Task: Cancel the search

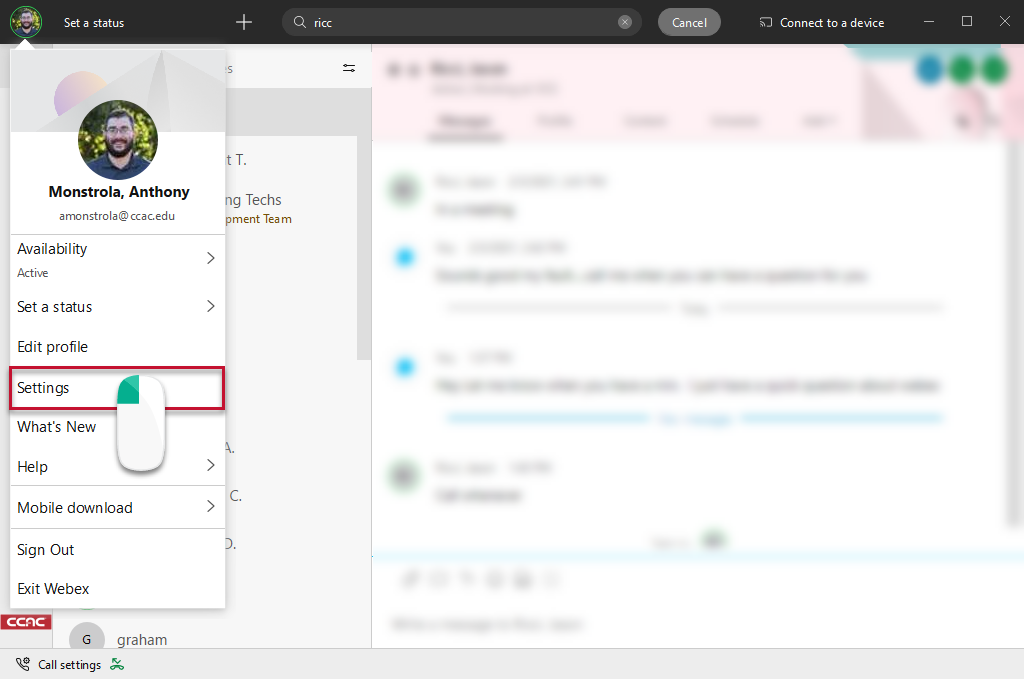Action: click(689, 22)
